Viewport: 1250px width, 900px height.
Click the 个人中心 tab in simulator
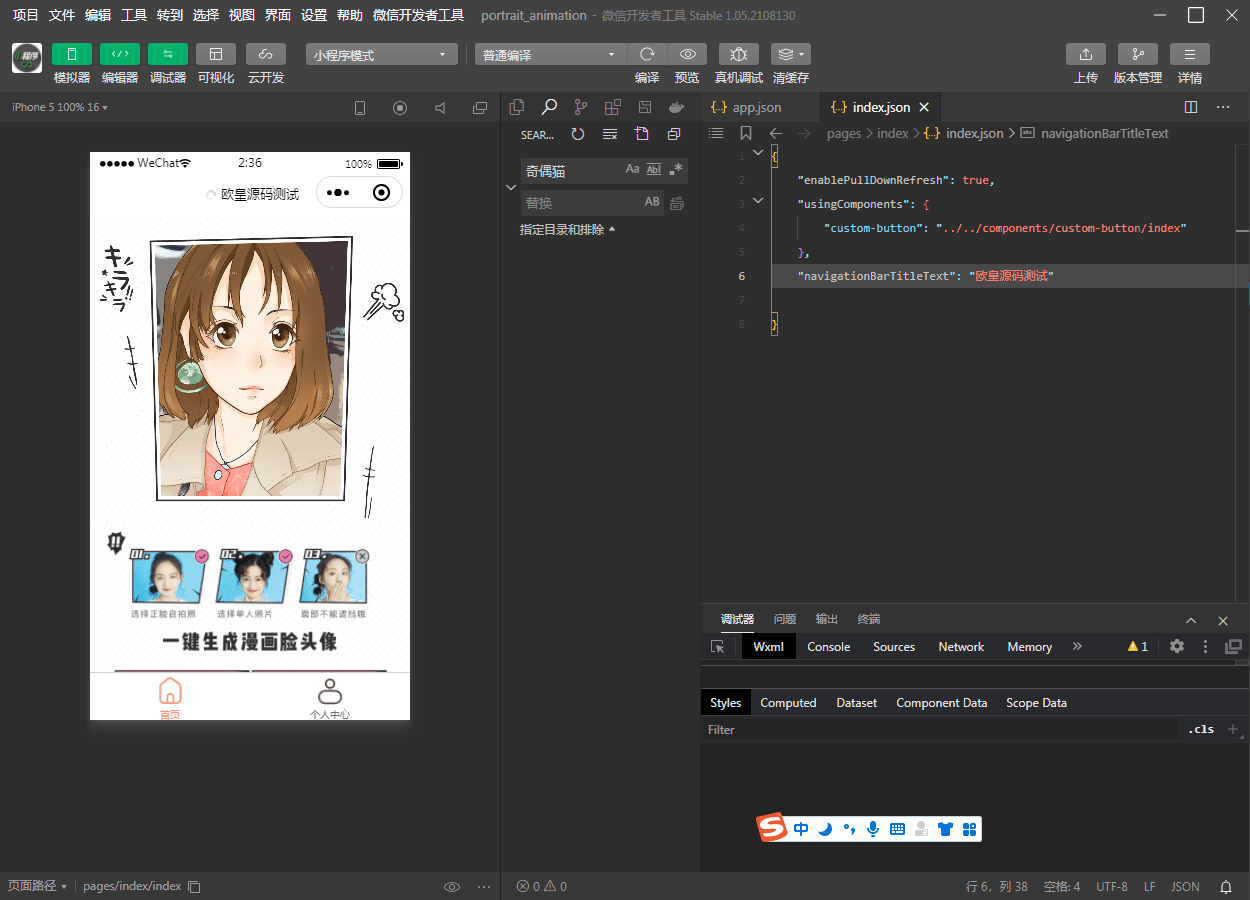pos(329,698)
